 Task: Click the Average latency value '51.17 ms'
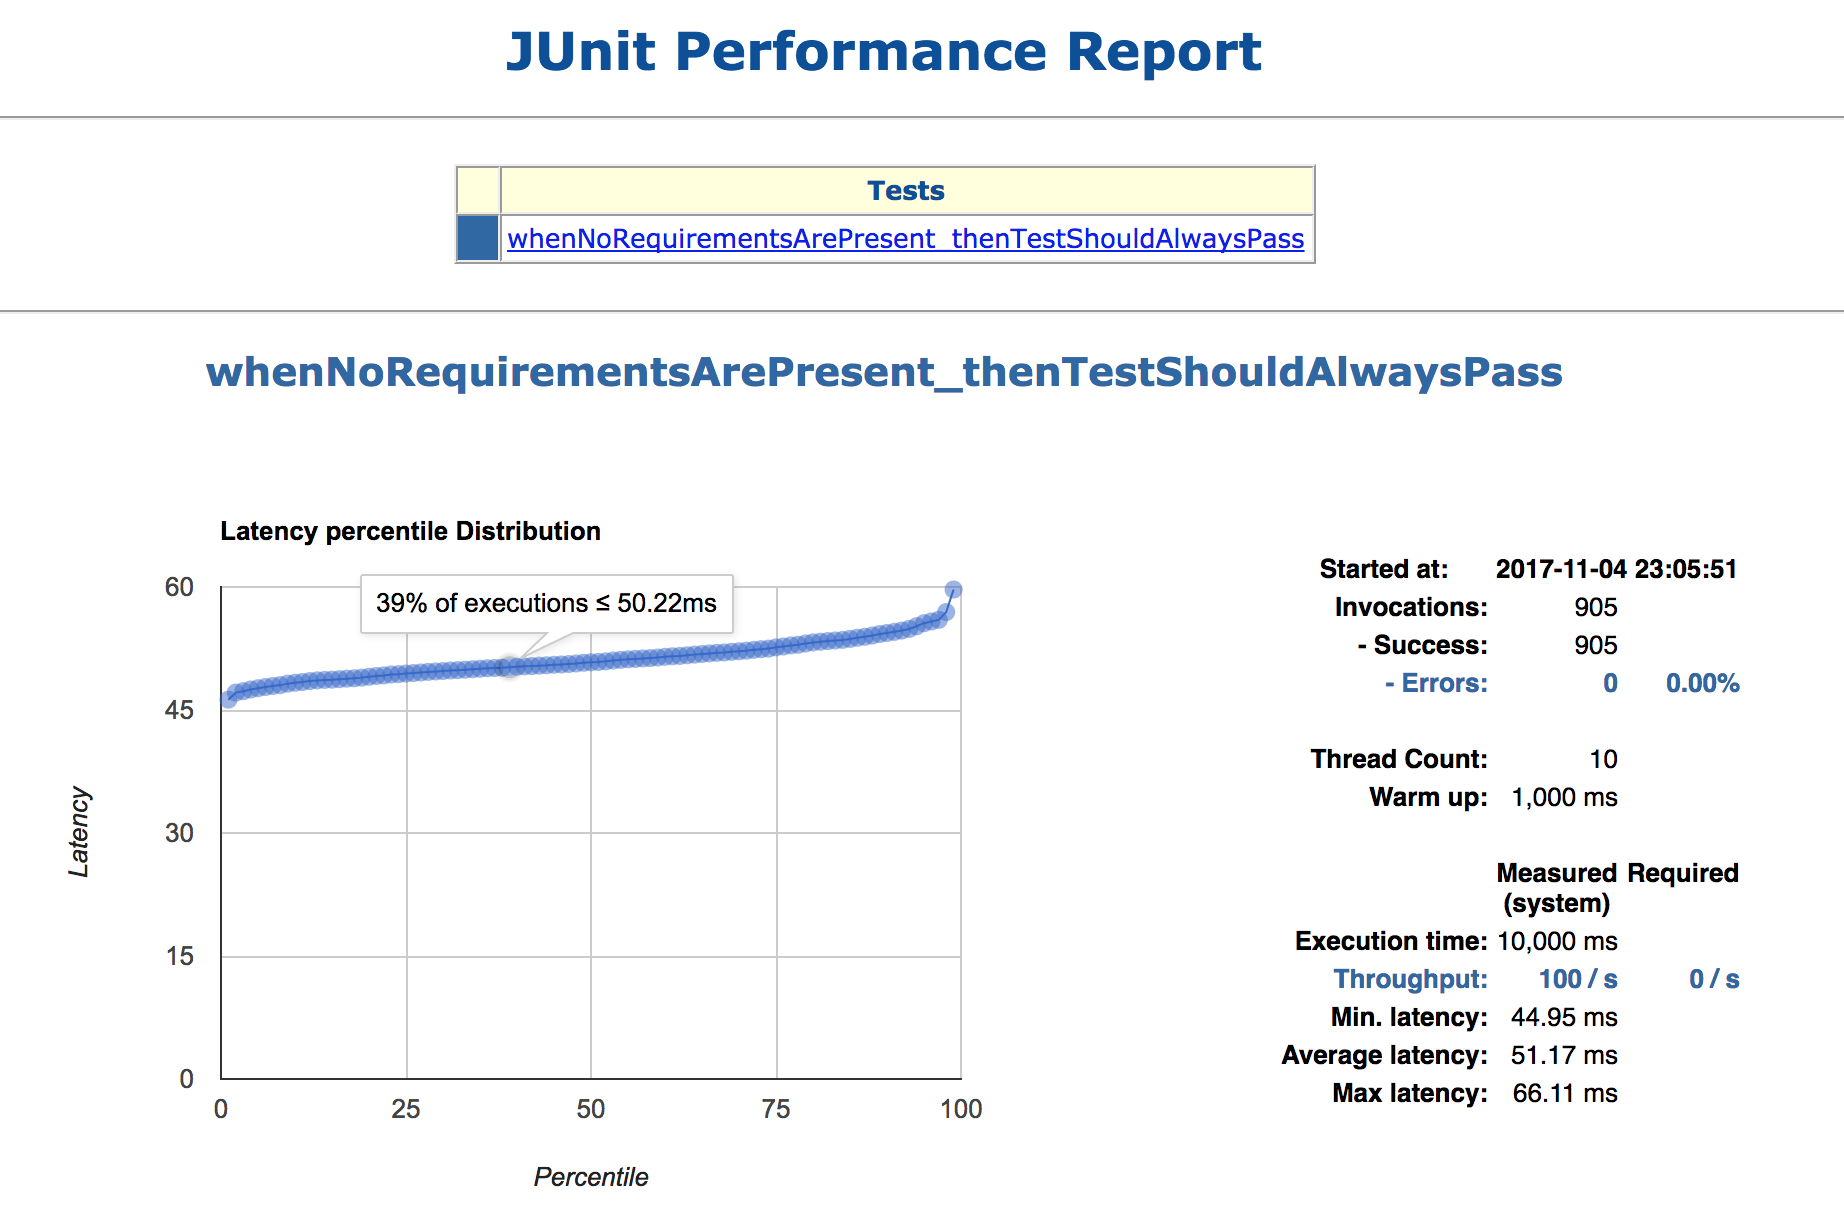tap(1564, 1055)
